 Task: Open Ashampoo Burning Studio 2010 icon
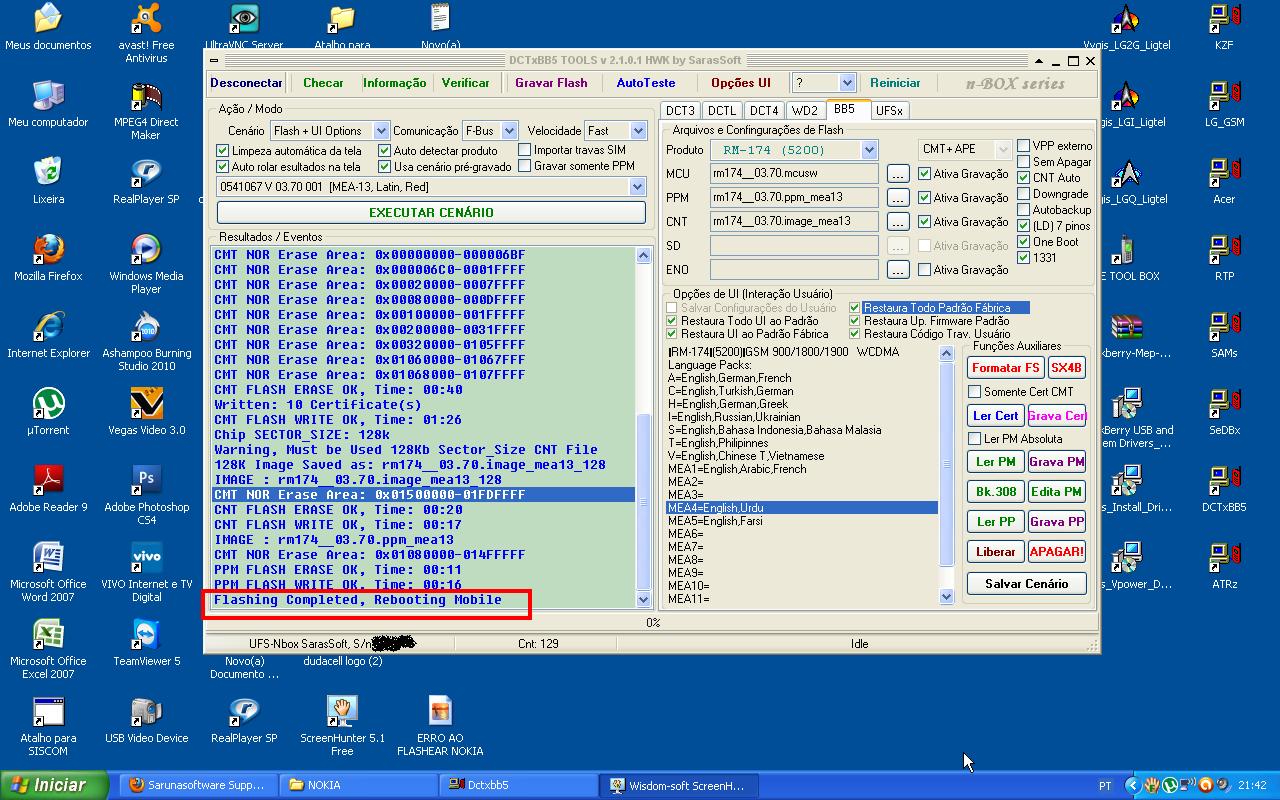(146, 341)
